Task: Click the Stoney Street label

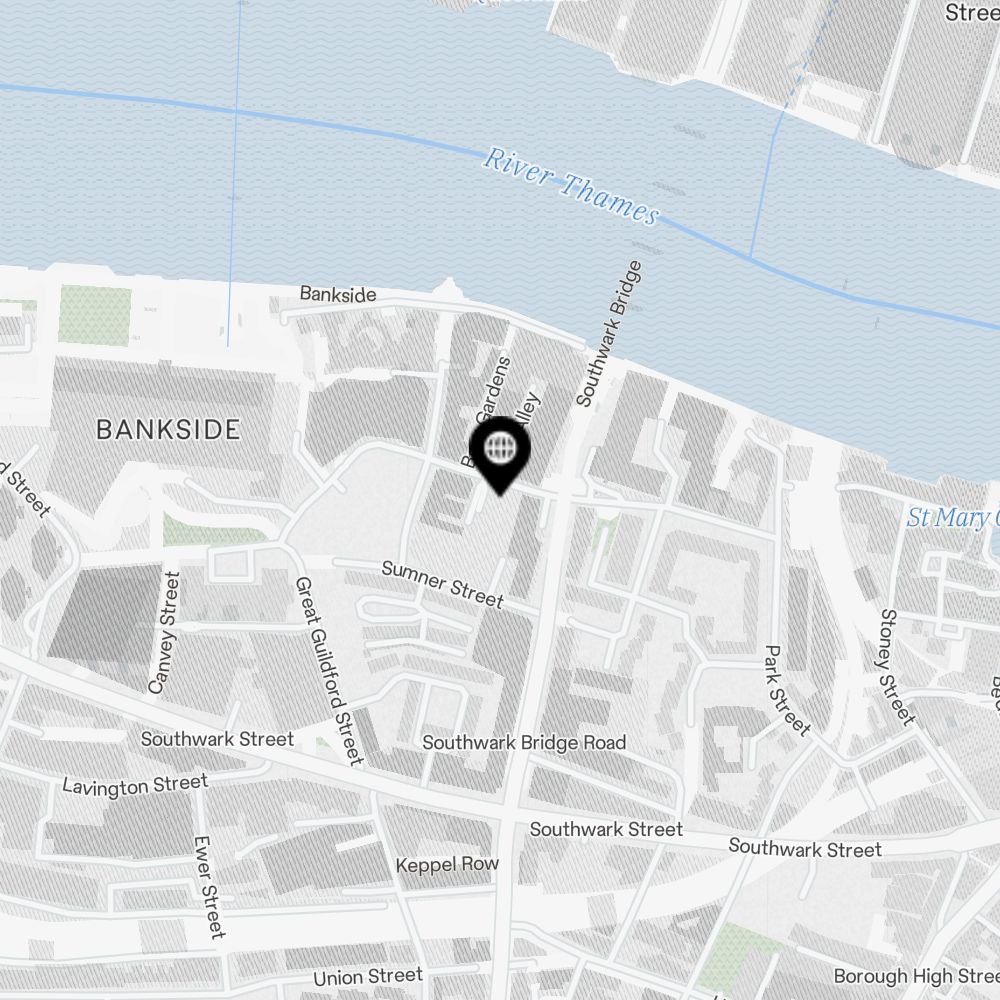Action: coord(897,667)
